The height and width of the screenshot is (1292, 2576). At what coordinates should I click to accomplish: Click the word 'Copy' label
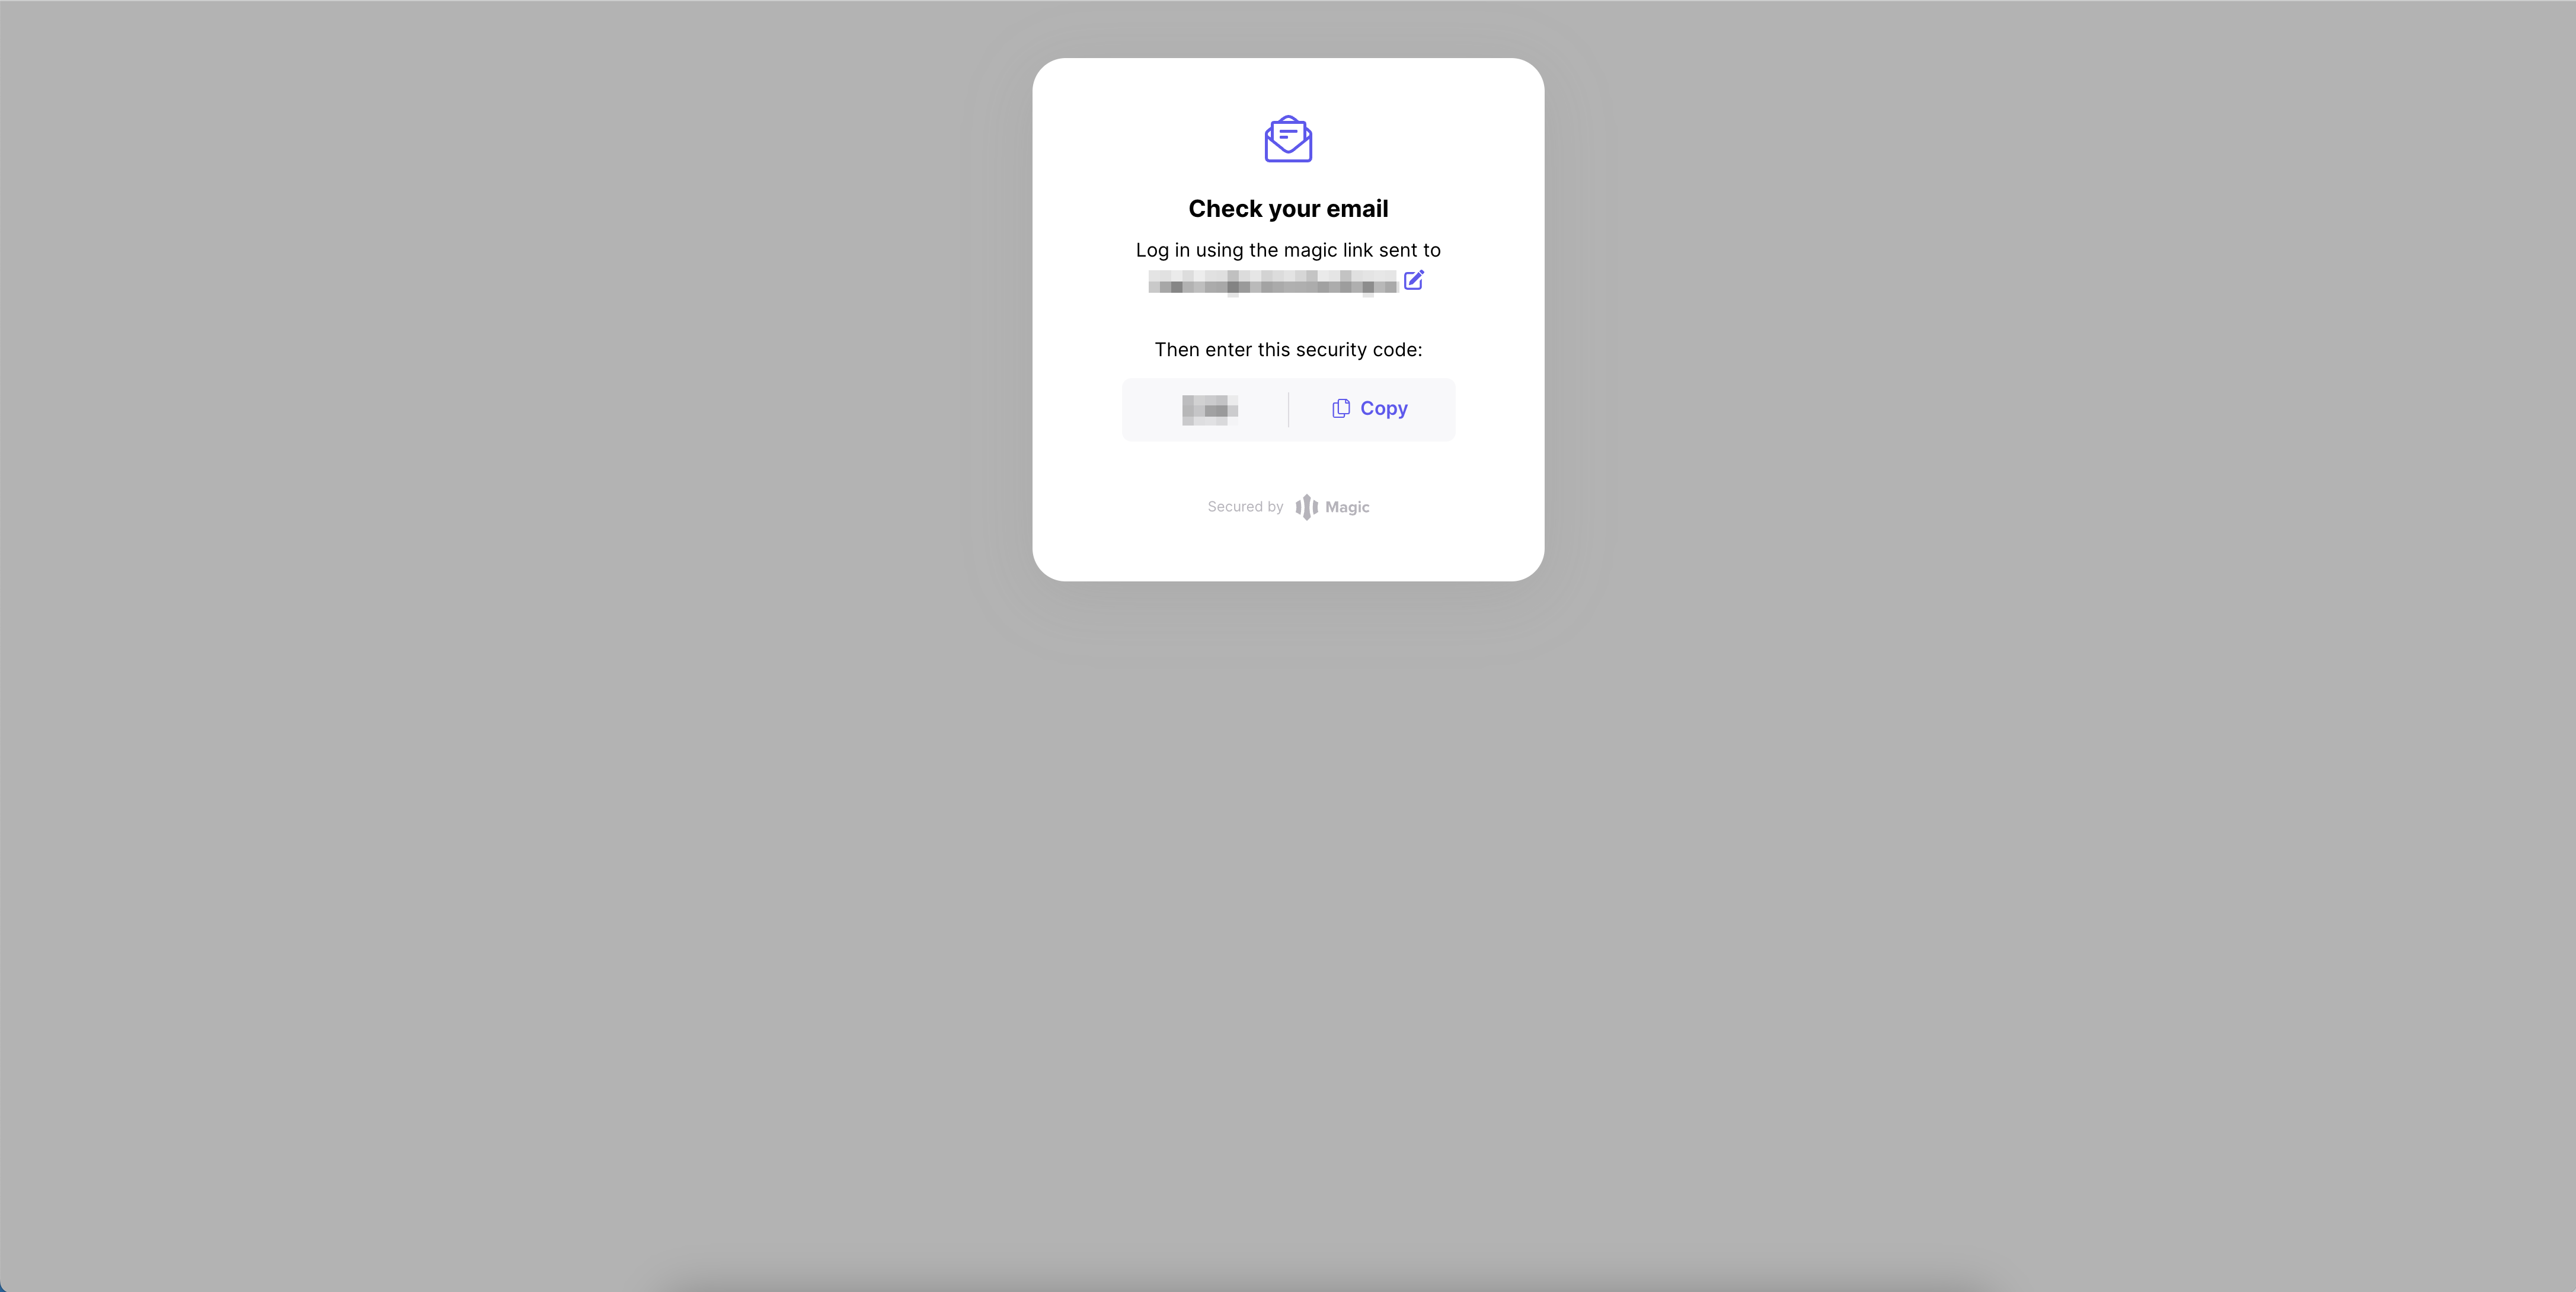(x=1384, y=408)
